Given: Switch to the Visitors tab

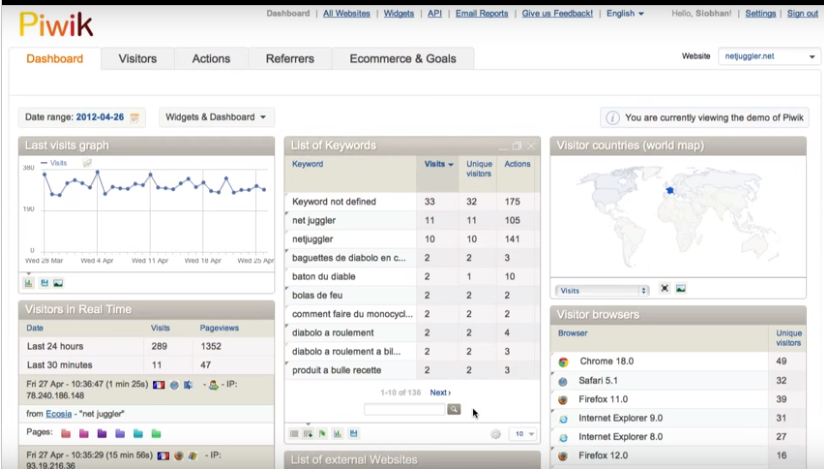Looking at the screenshot, I should [137, 59].
